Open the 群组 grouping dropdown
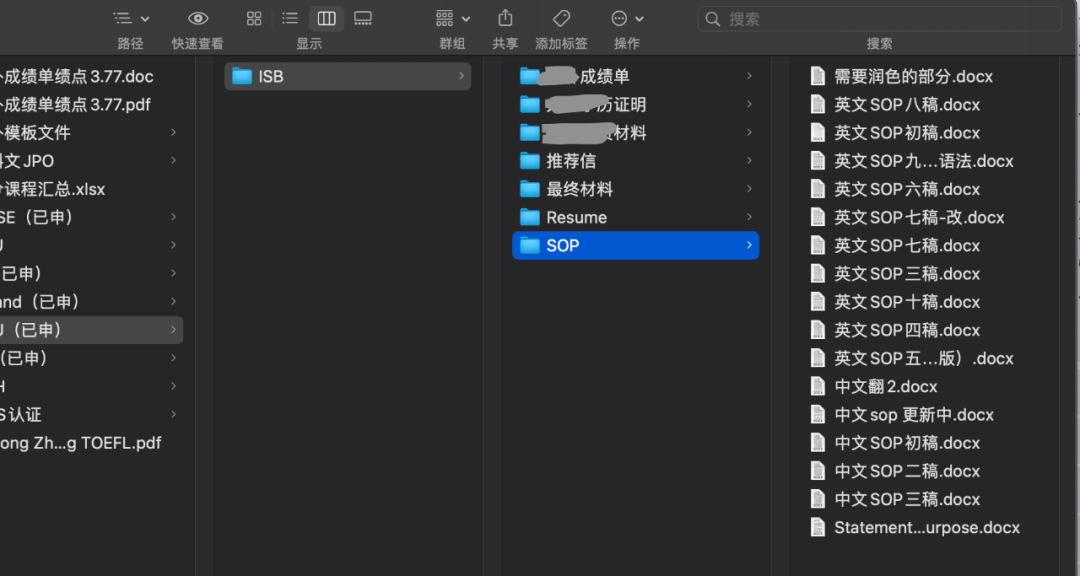 pos(449,17)
